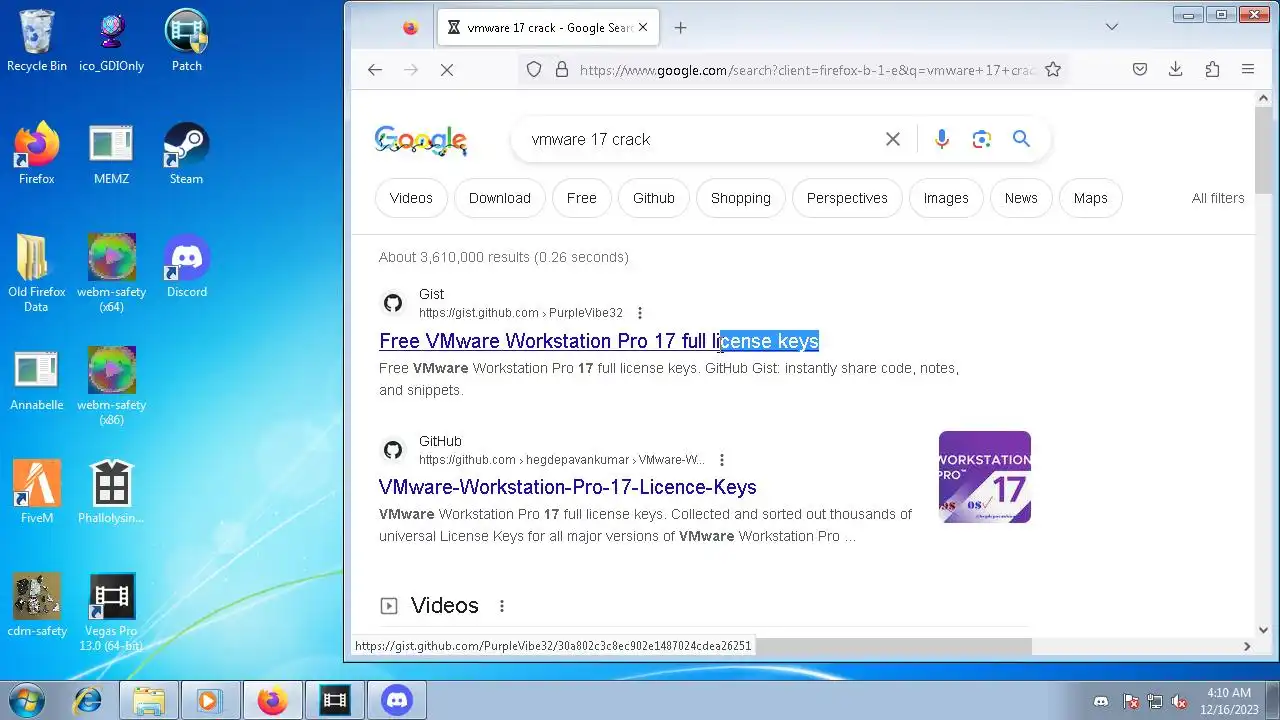
Task: Click the padlock site information icon
Action: [x=562, y=69]
